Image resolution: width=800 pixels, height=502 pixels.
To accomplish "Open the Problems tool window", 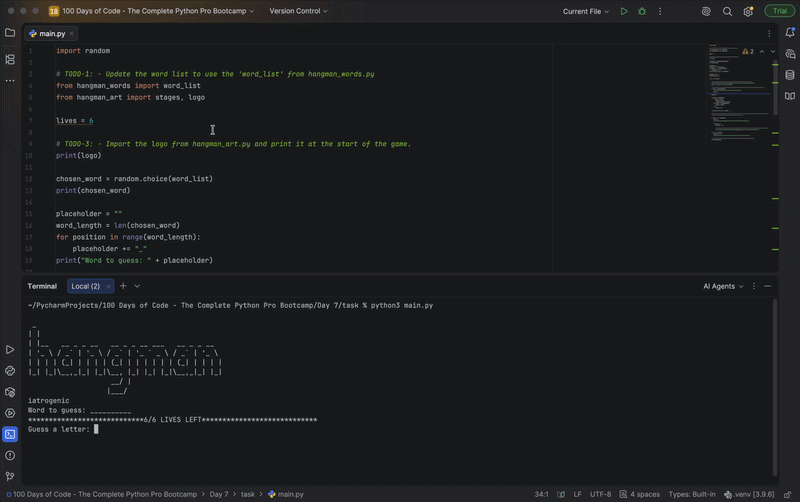I will [x=10, y=456].
